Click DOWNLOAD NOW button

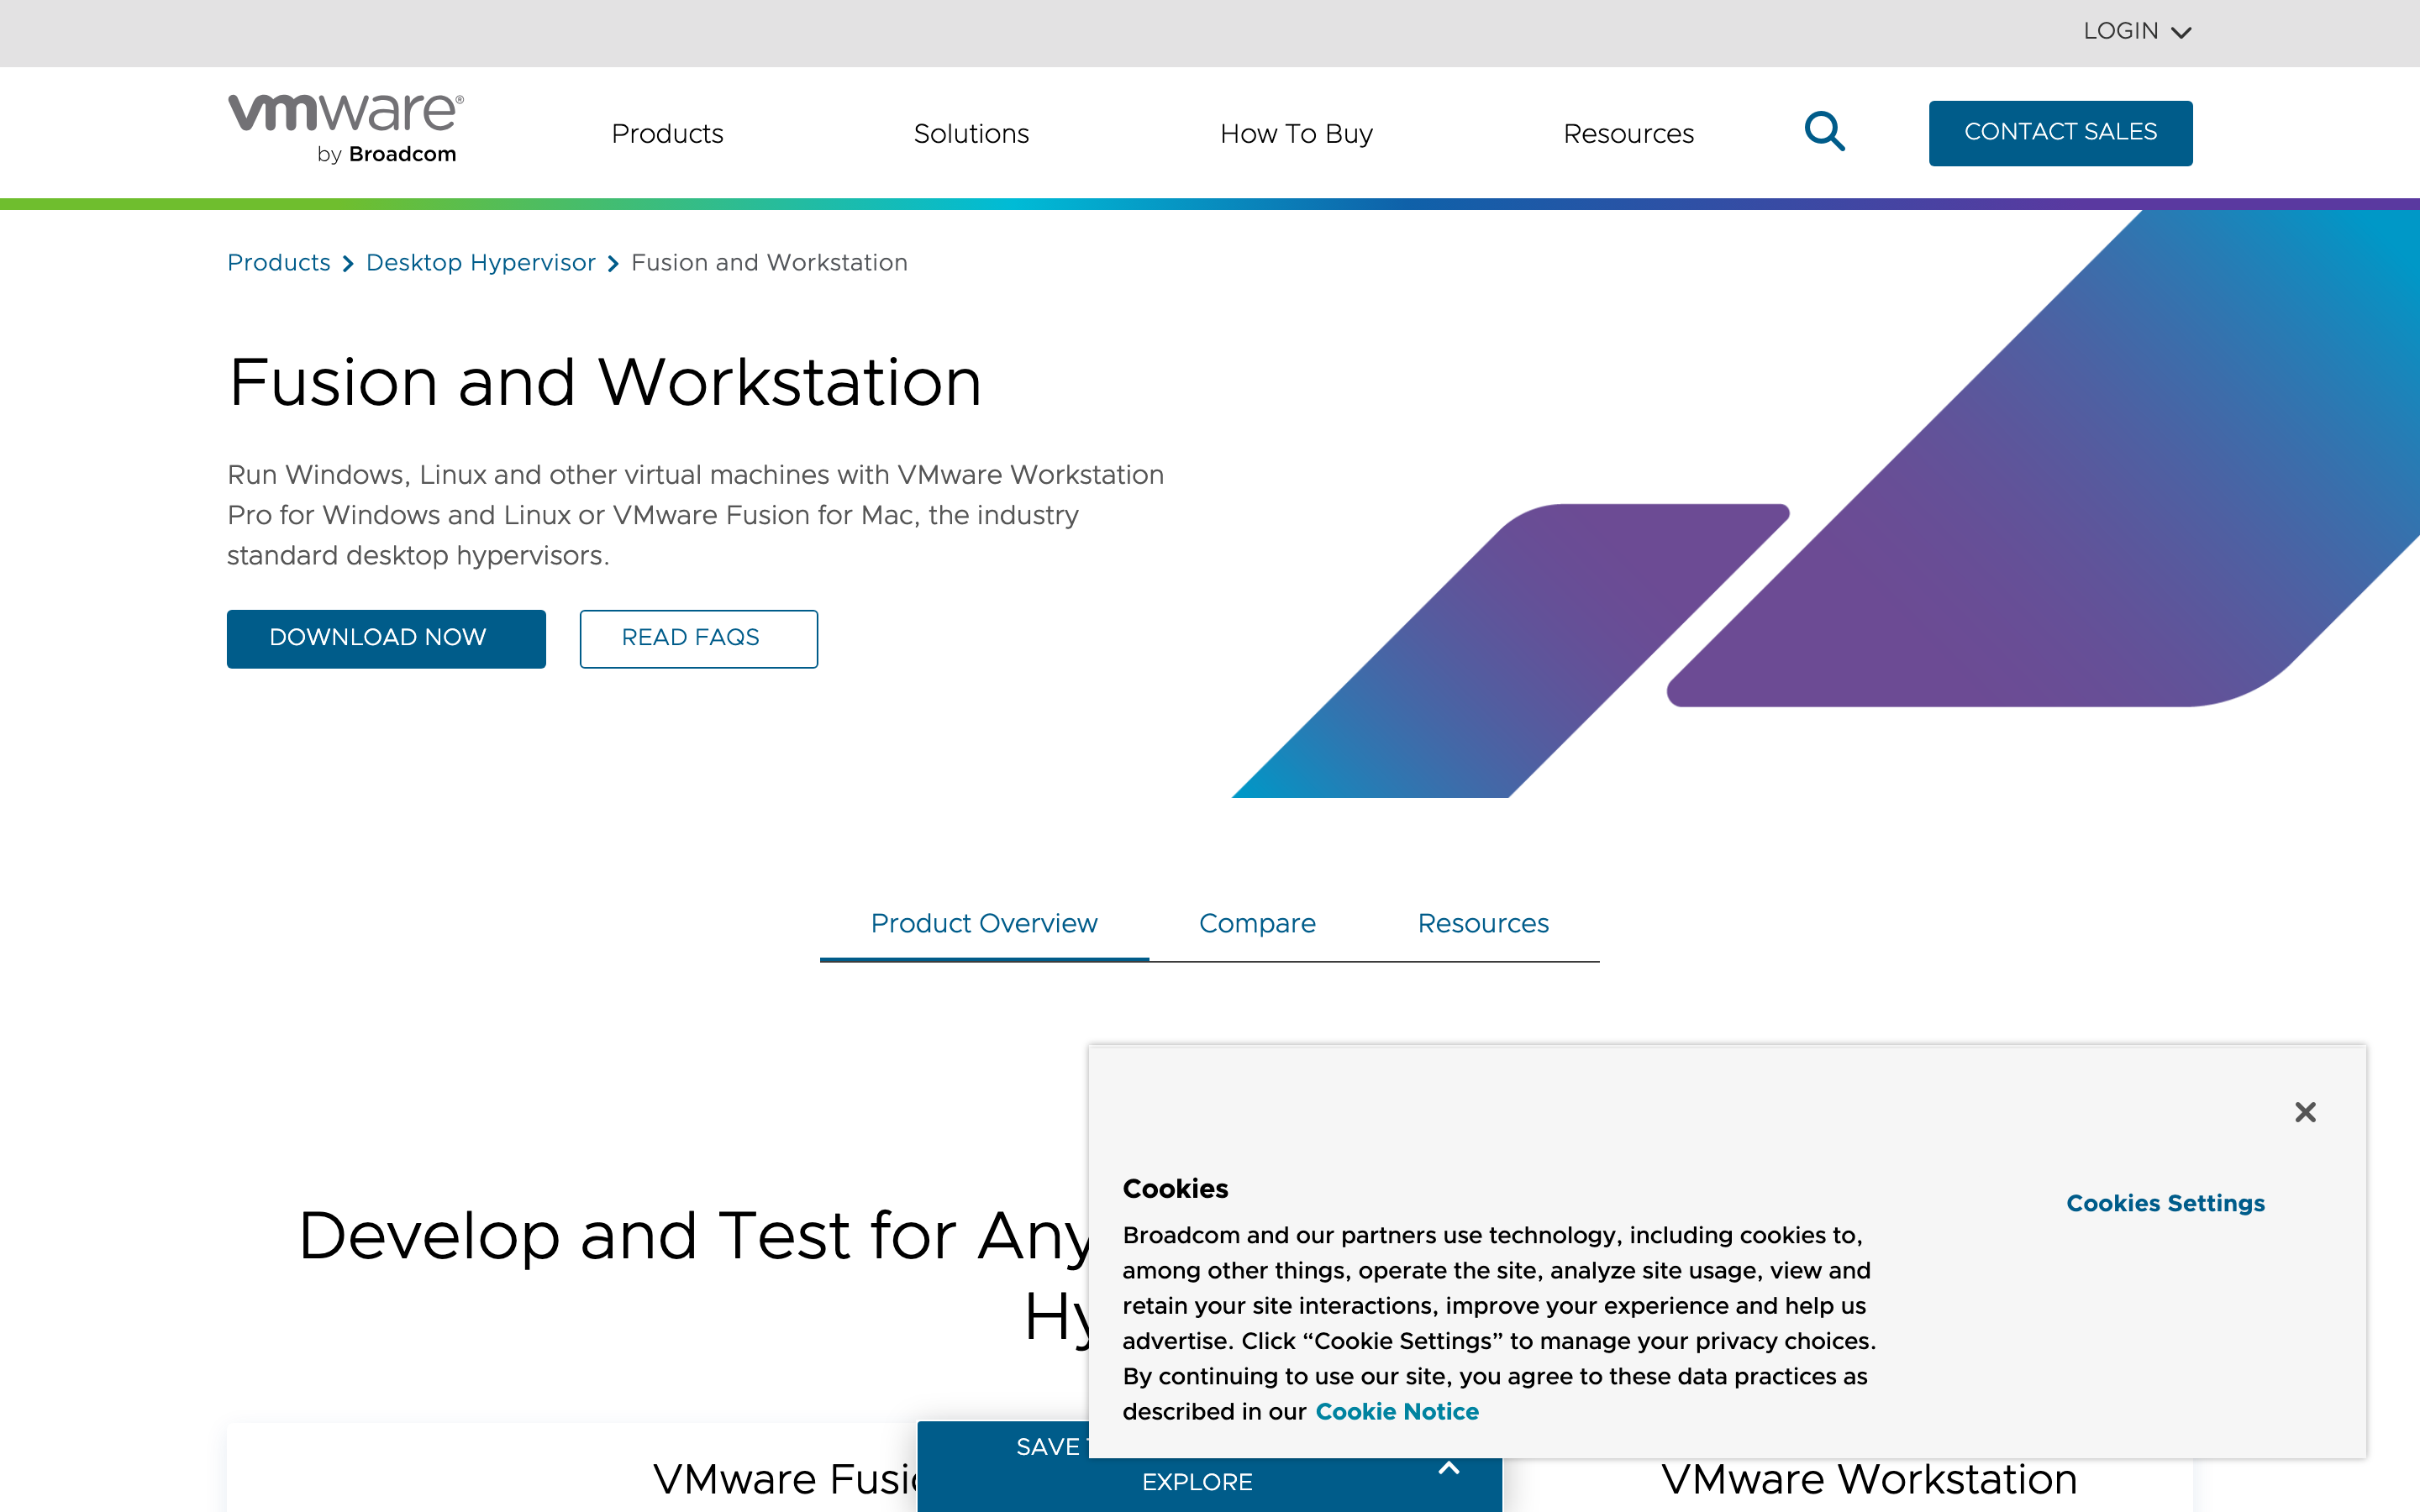(x=386, y=639)
